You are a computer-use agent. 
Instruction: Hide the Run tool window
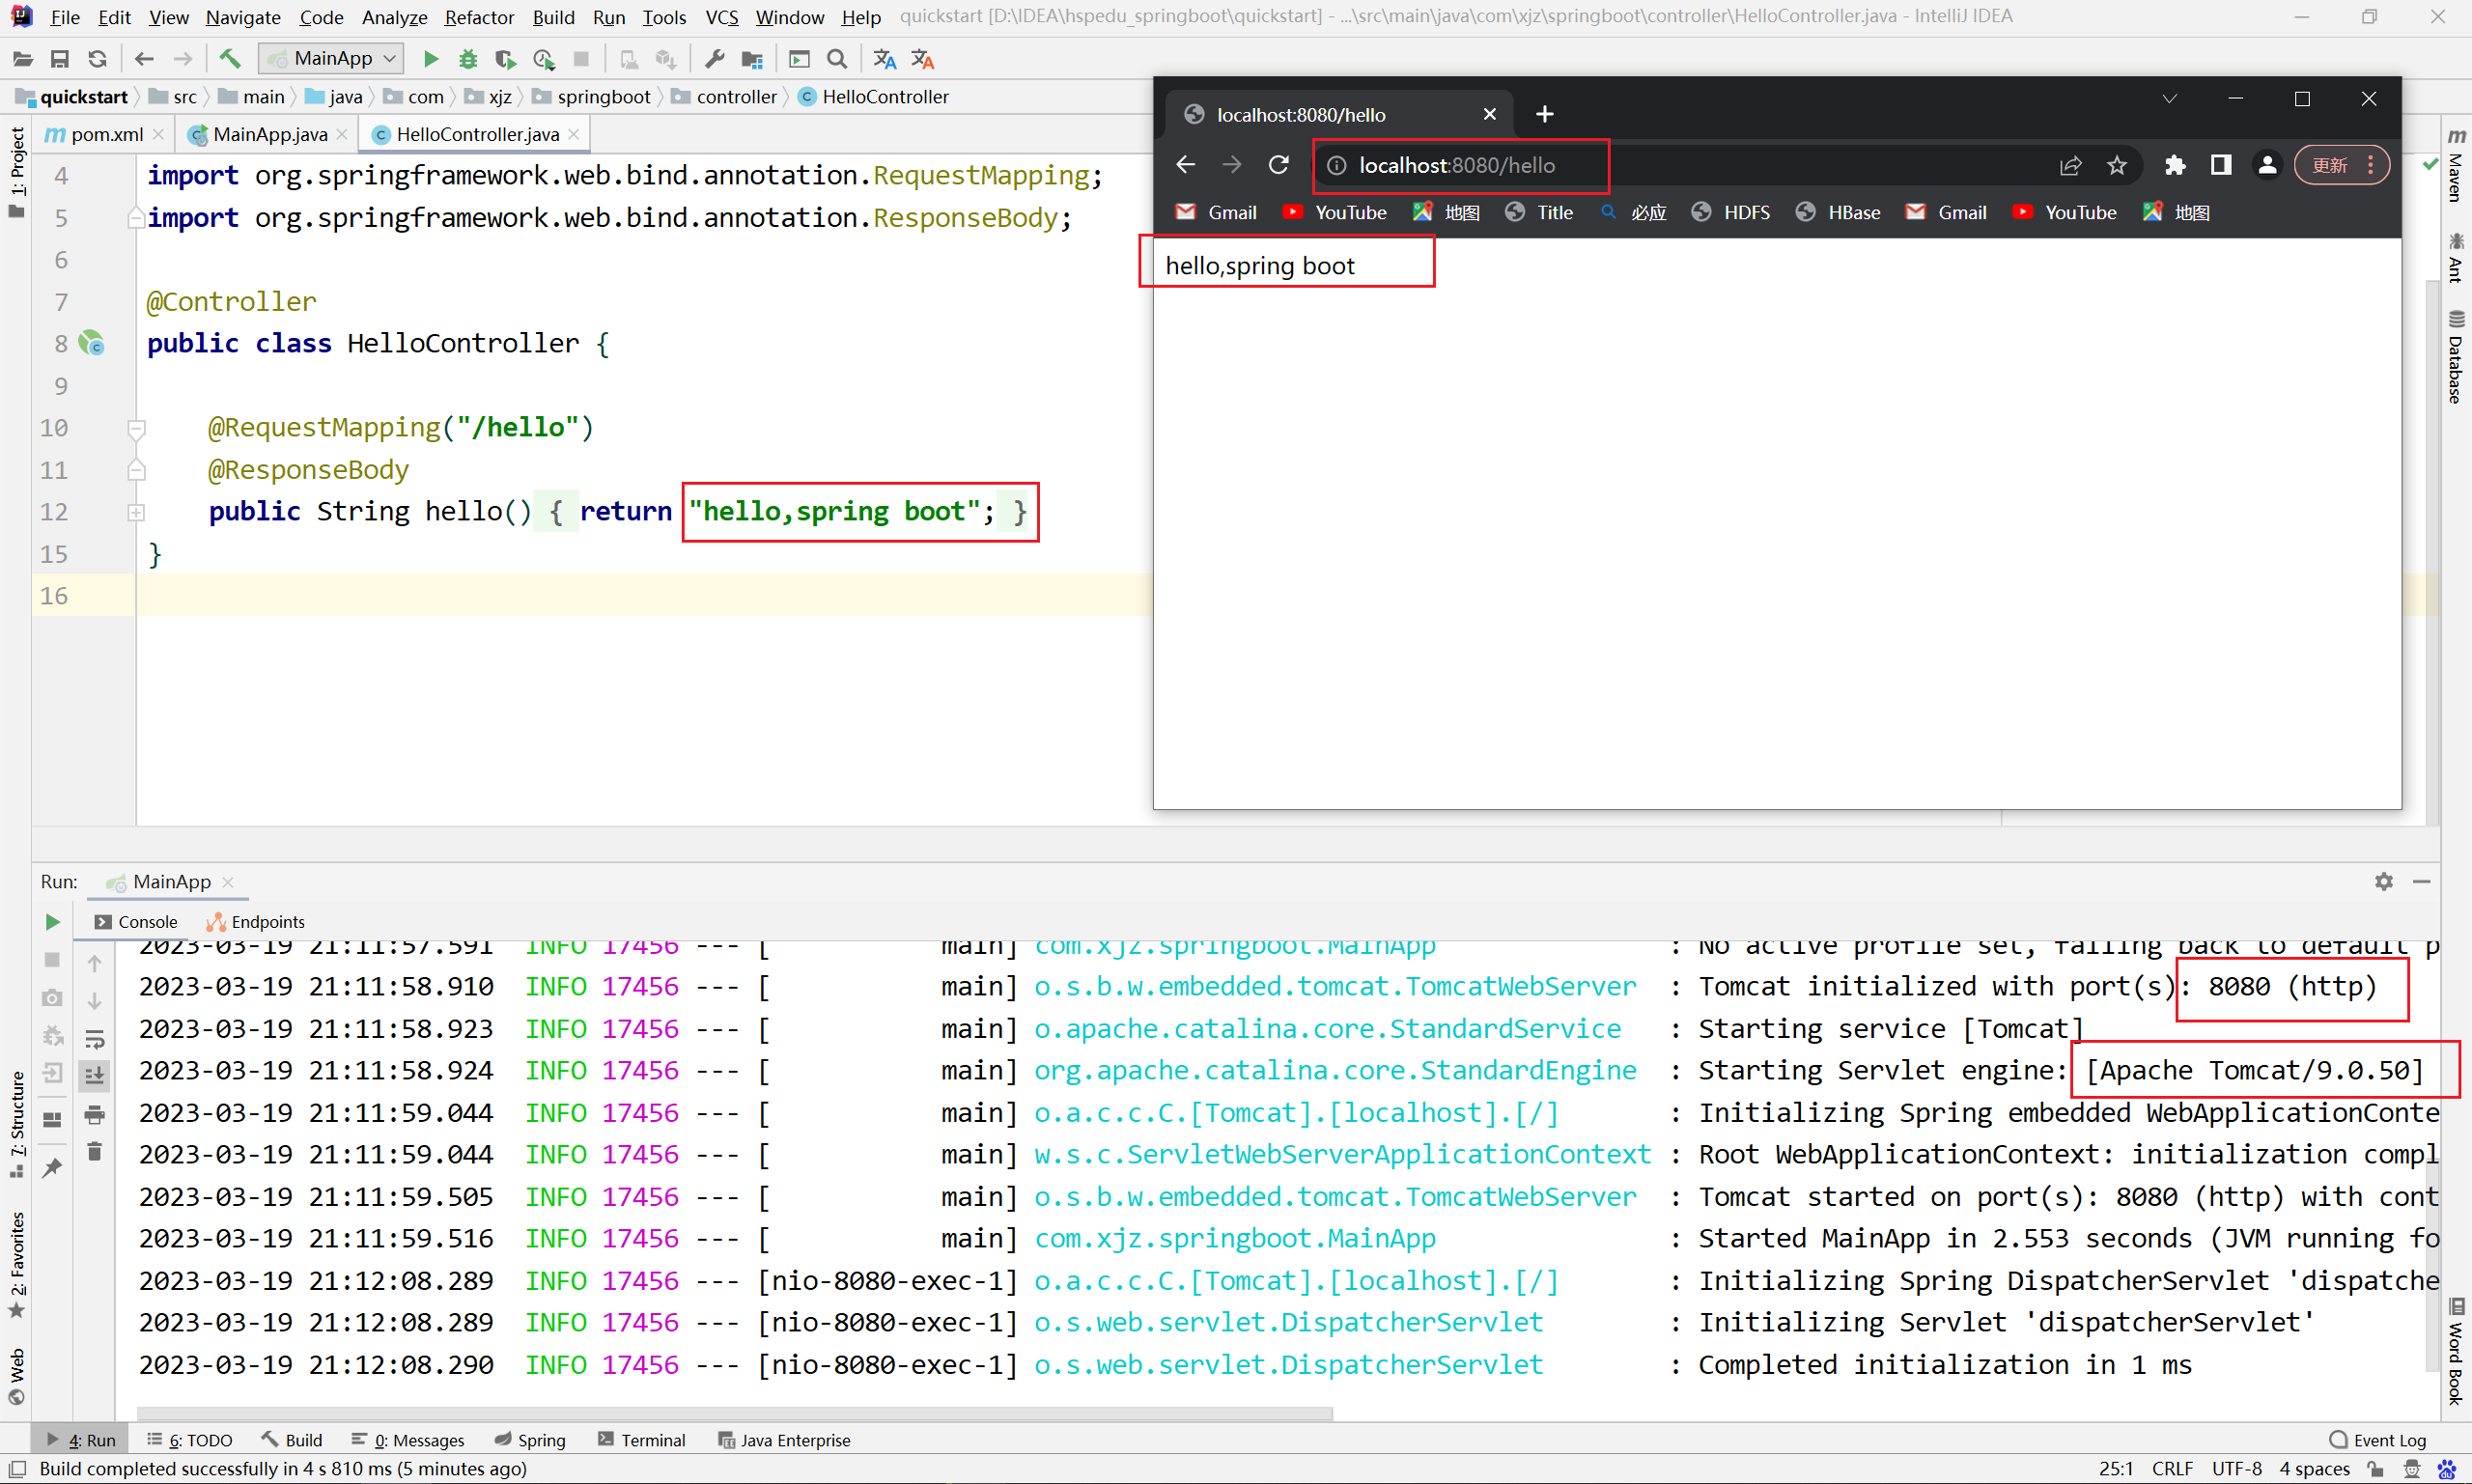coord(2422,881)
